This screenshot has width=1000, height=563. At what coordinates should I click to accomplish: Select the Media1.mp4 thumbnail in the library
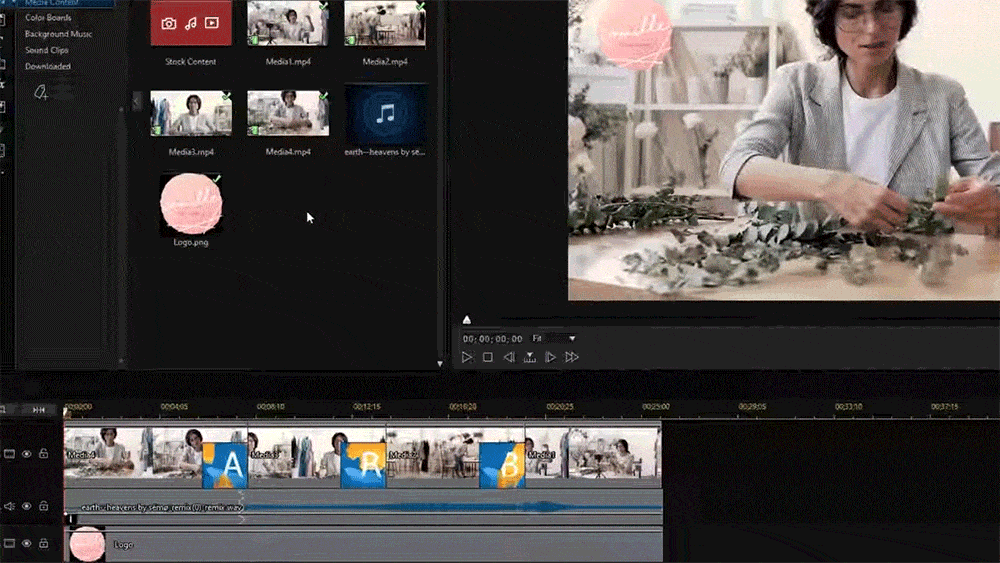tap(288, 24)
